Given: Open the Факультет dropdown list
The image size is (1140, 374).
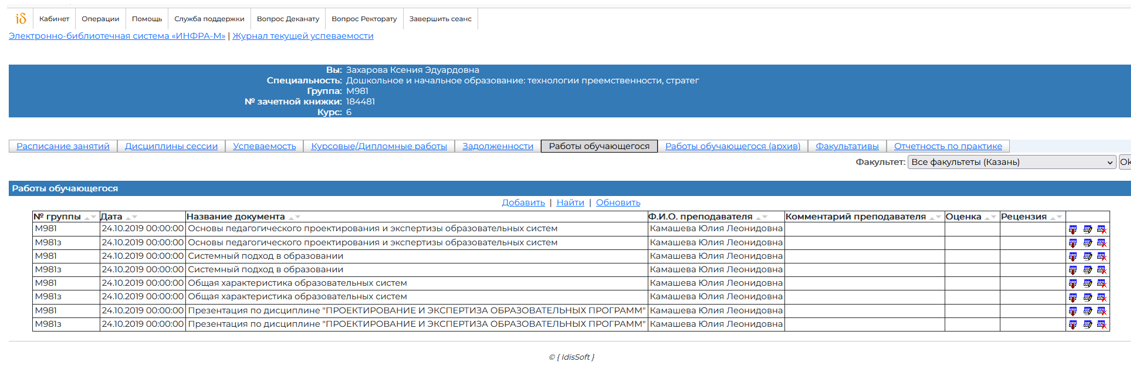Looking at the screenshot, I should click(1011, 162).
